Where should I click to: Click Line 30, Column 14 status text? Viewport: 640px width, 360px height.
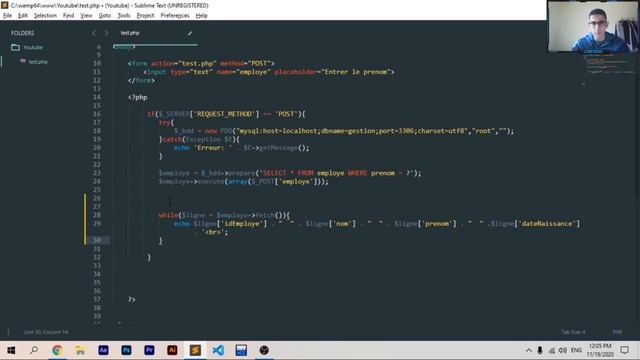pyautogui.click(x=46, y=332)
